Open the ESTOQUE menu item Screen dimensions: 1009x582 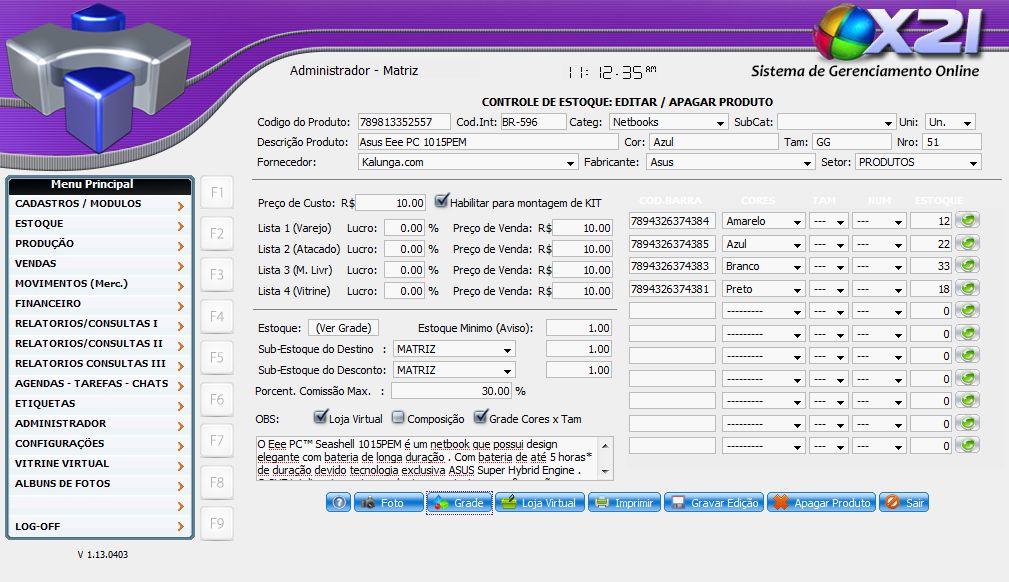[98, 224]
